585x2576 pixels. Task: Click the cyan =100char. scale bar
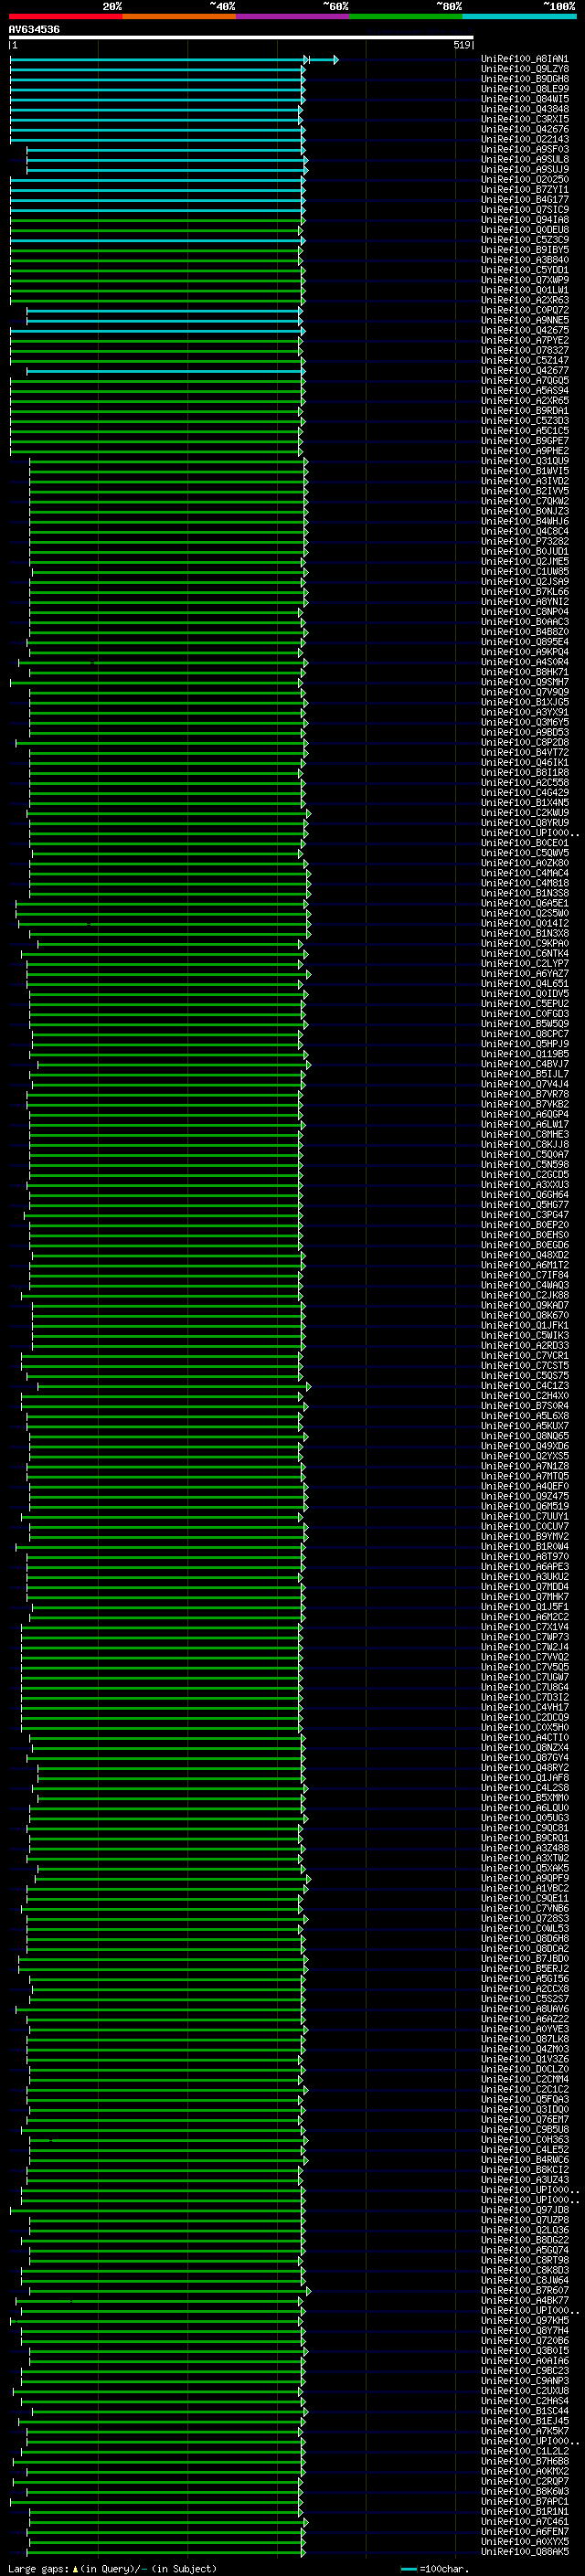click(408, 2568)
